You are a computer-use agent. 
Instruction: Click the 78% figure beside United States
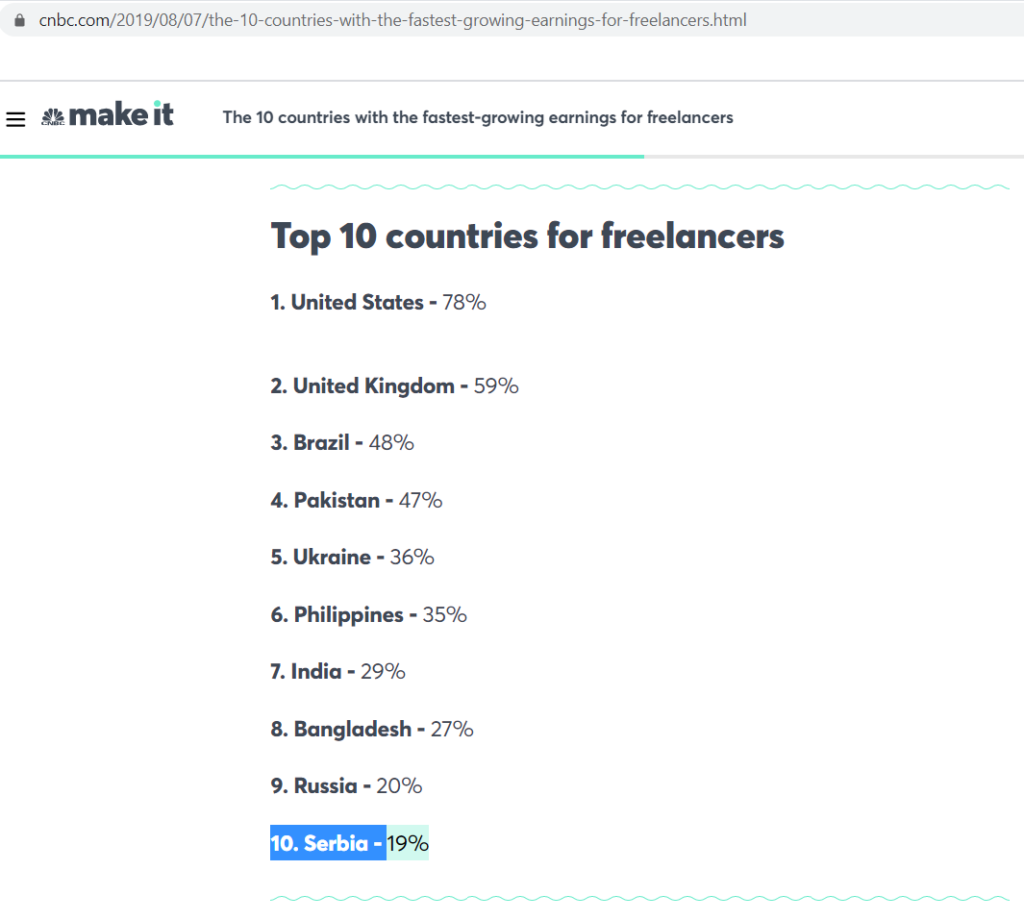pyautogui.click(x=464, y=302)
